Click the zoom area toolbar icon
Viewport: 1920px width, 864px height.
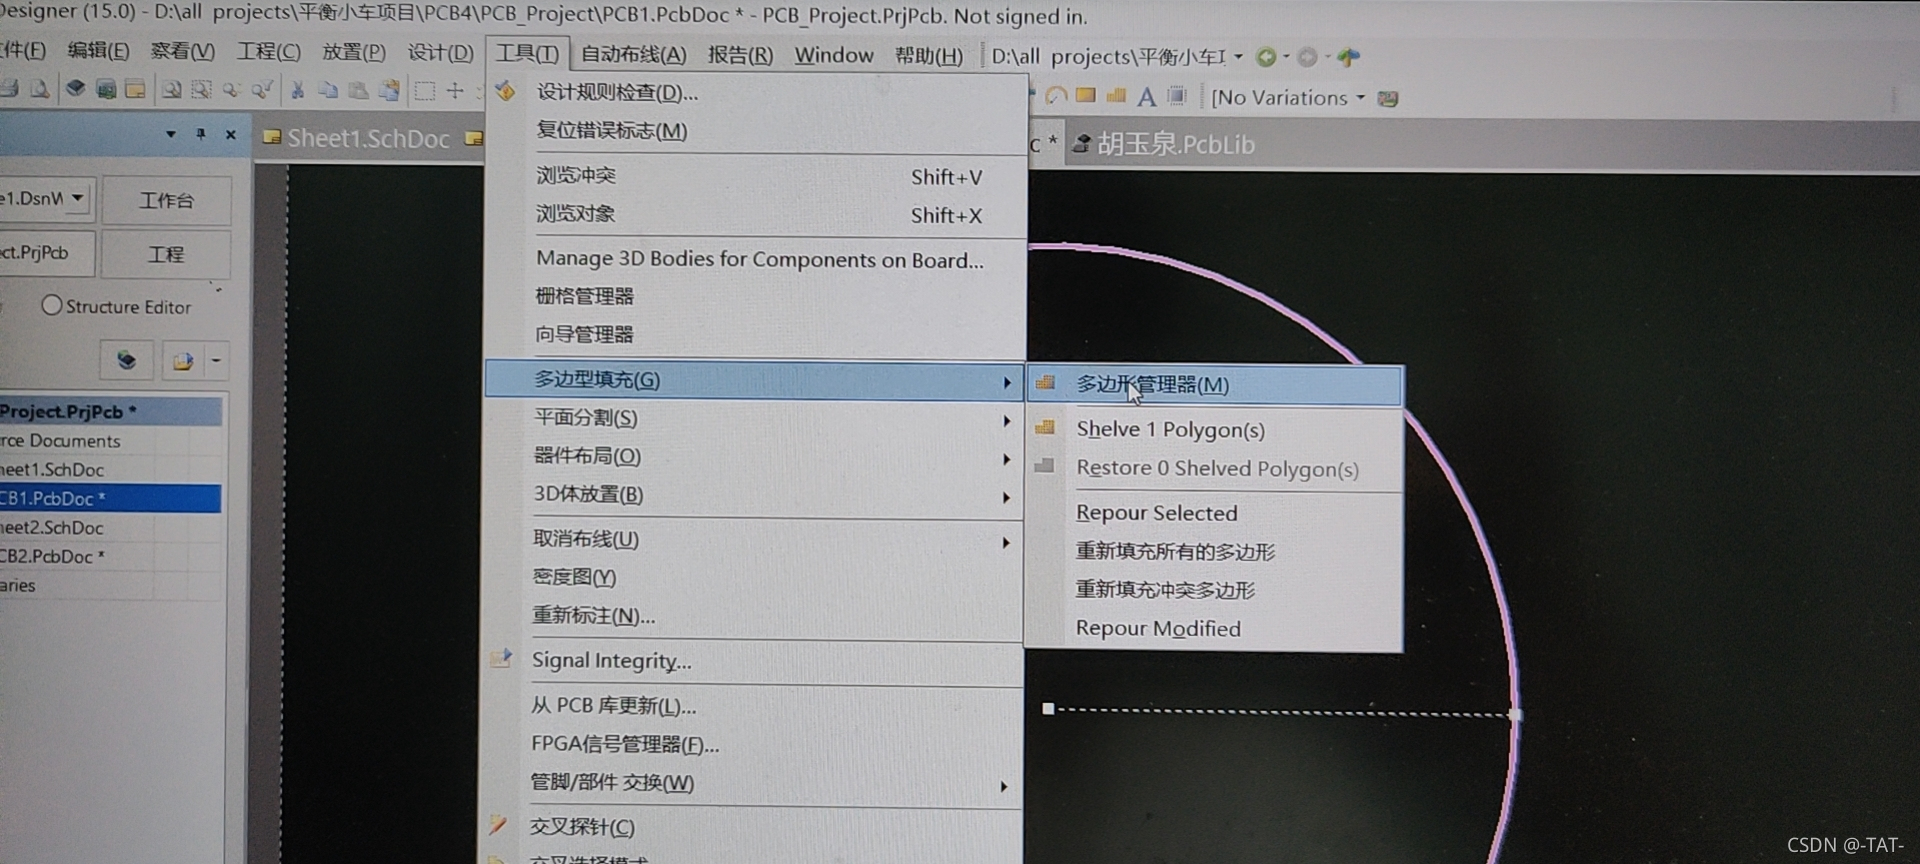tap(201, 91)
